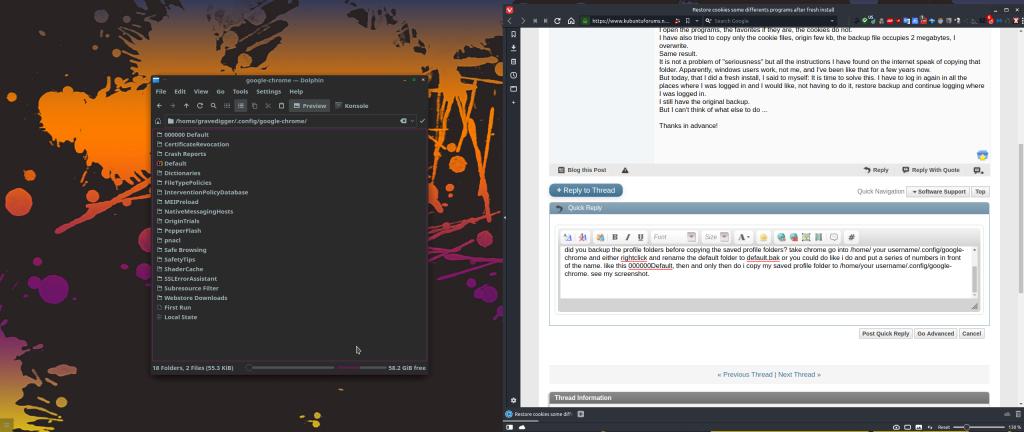
Task: Click the smiley insert icon in editor toolbar
Action: click(763, 237)
